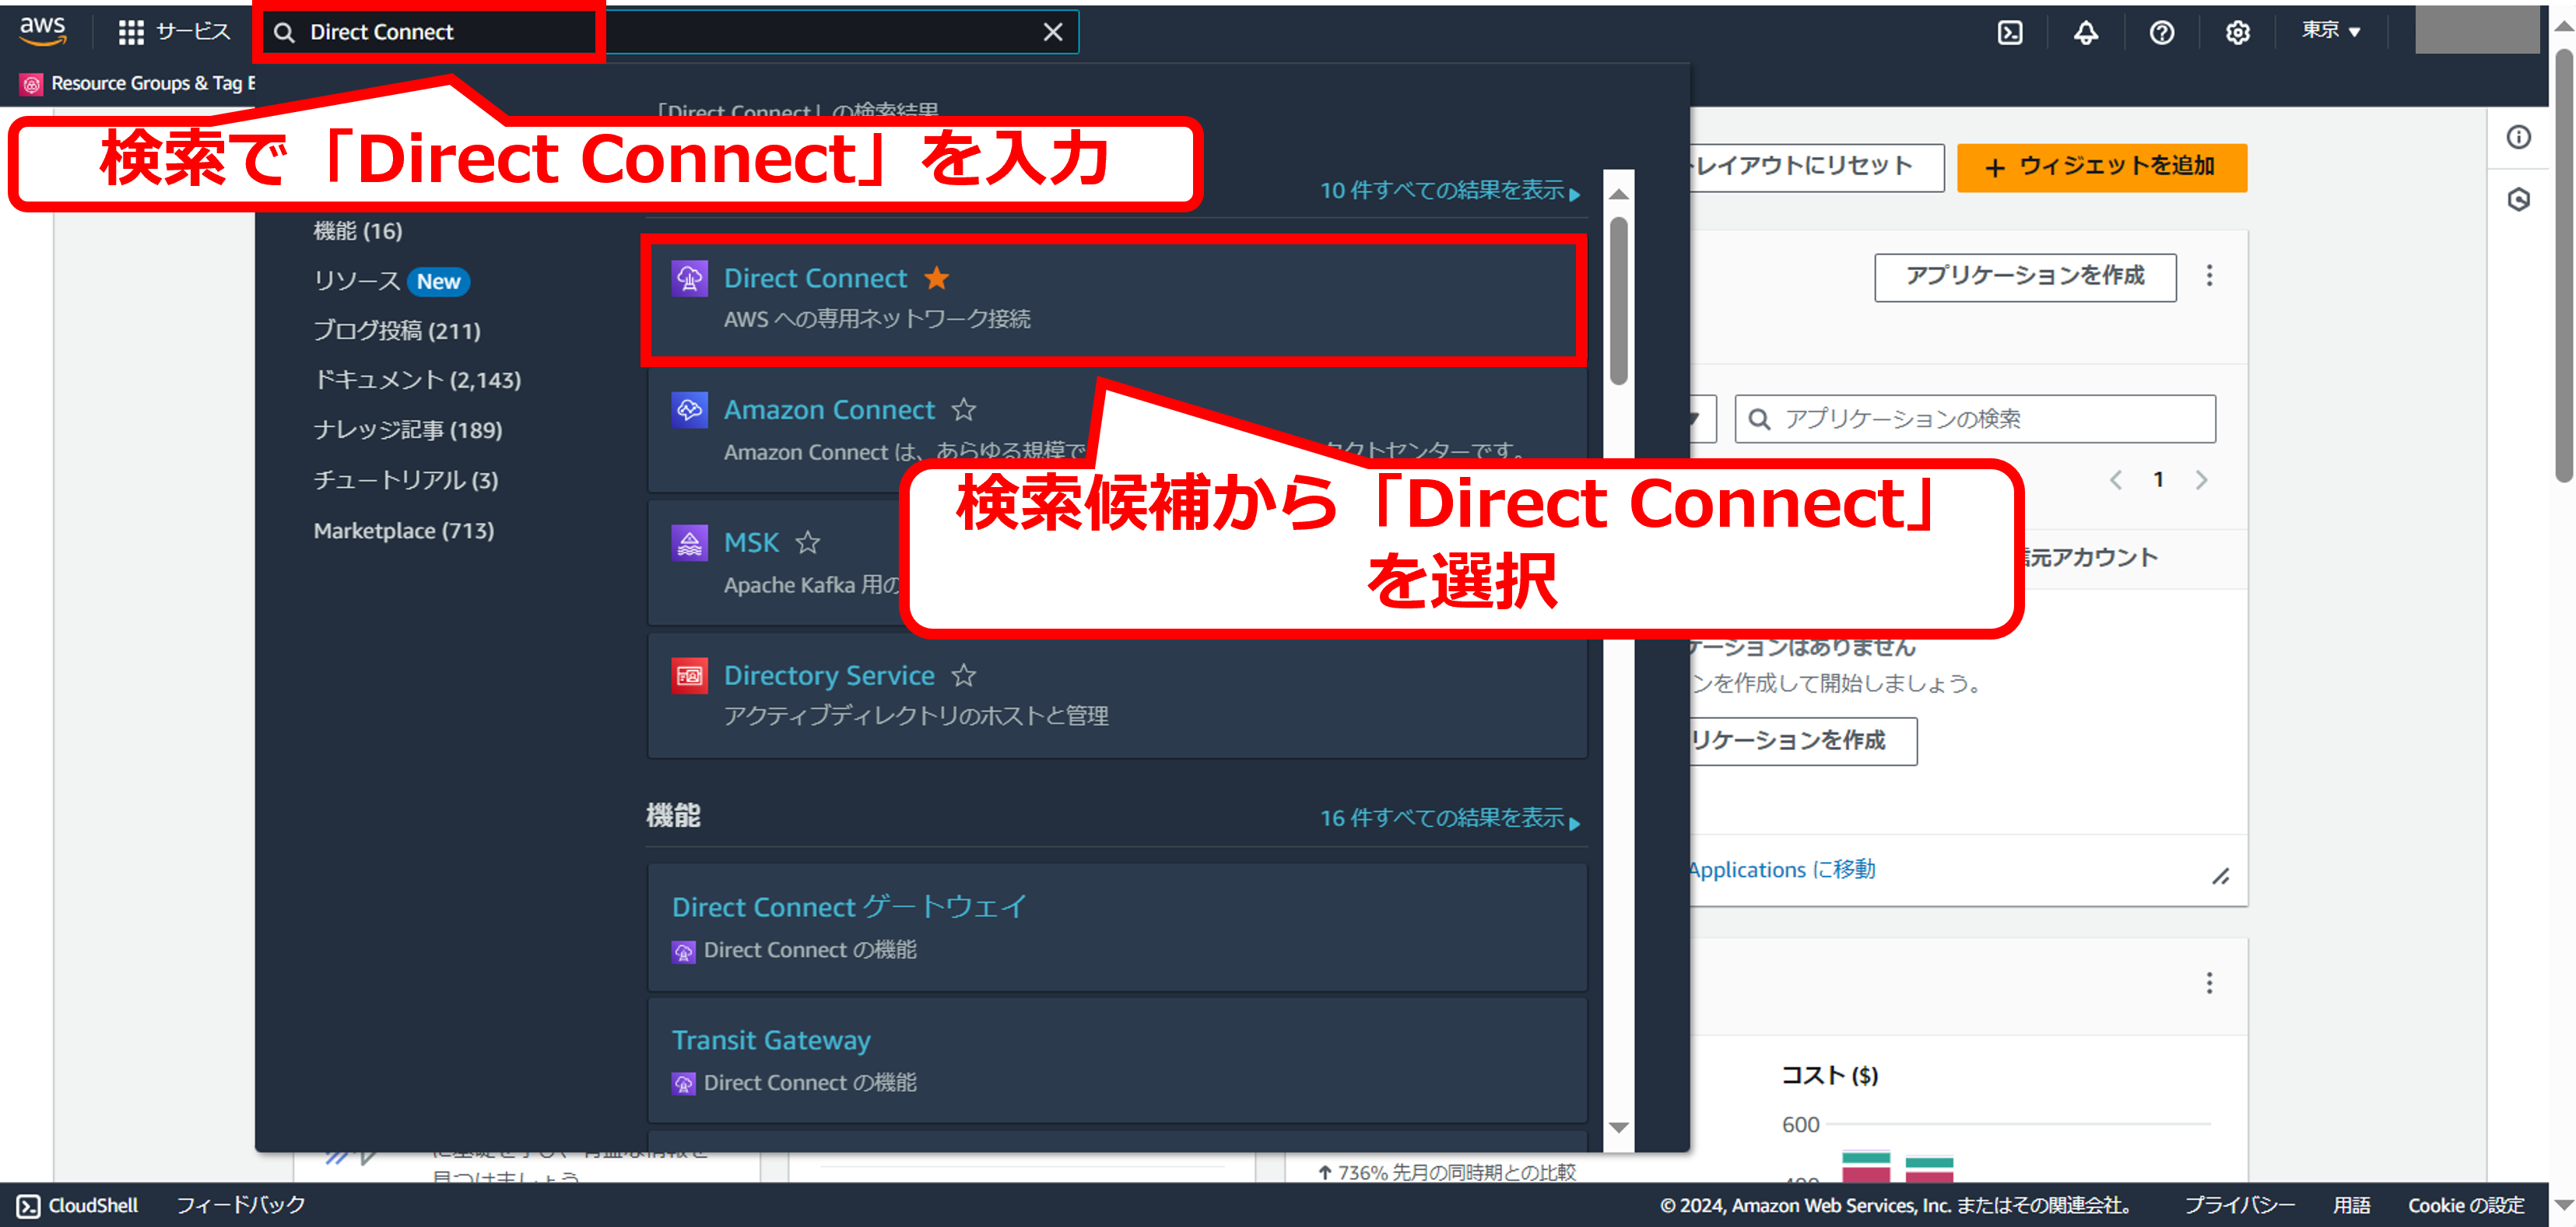2576x1227 pixels.
Task: Click the レイアウトにリセット button
Action: (1816, 167)
